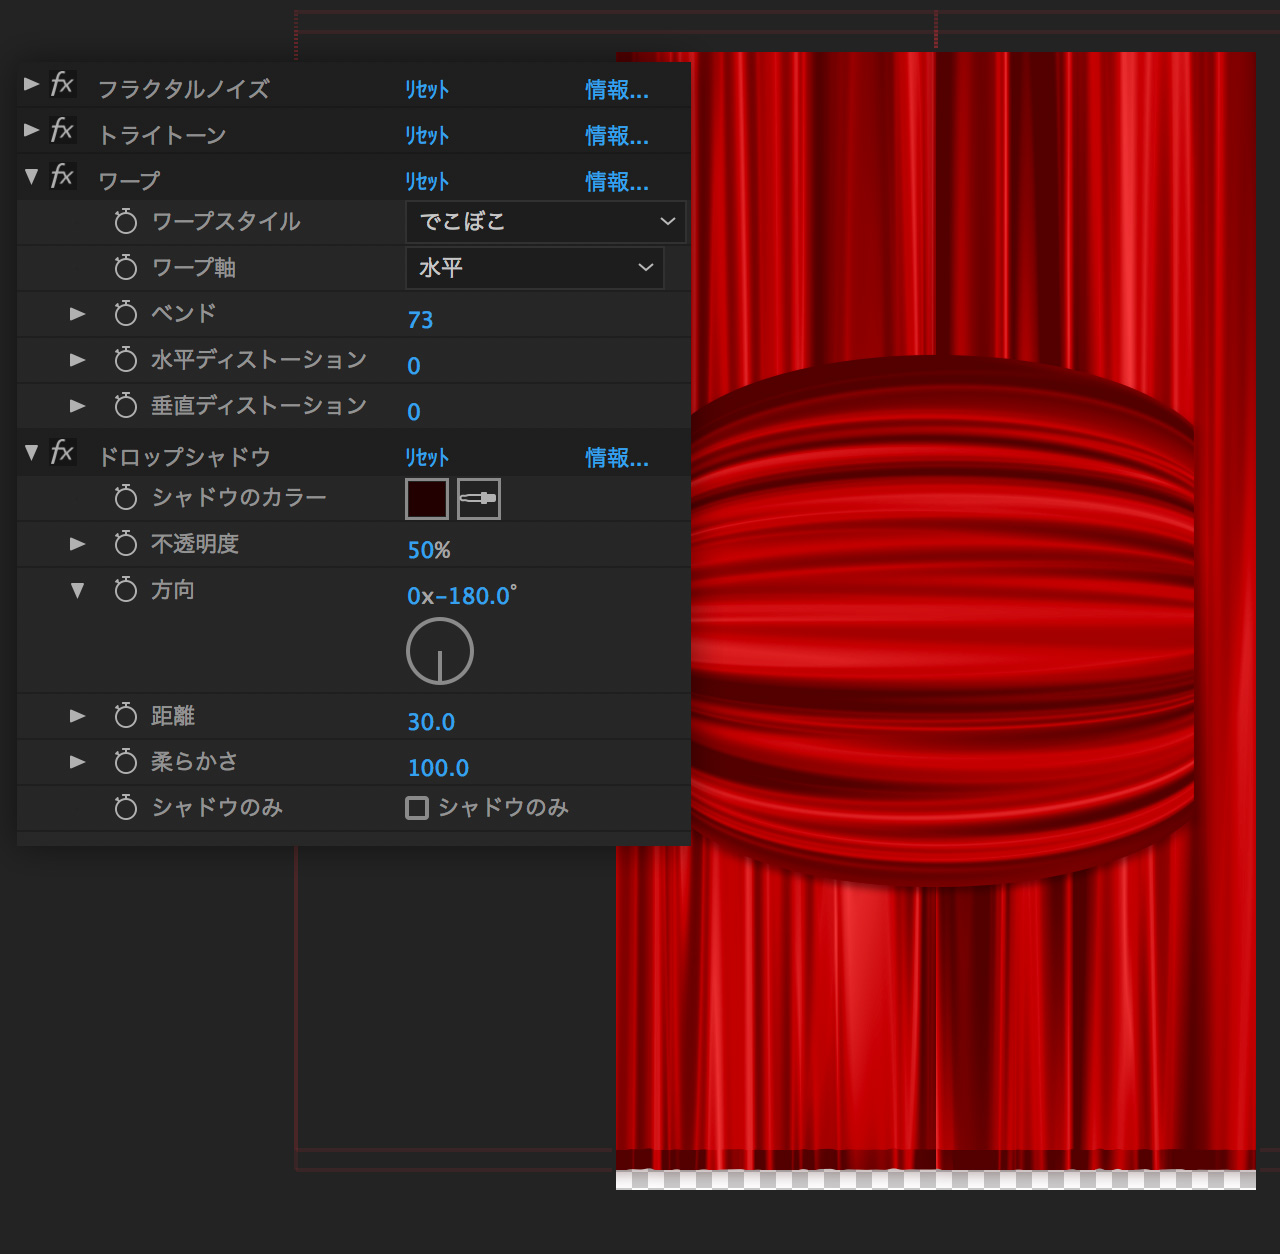Open the シャドウのカラー color swatch
The image size is (1280, 1254).
pos(427,498)
